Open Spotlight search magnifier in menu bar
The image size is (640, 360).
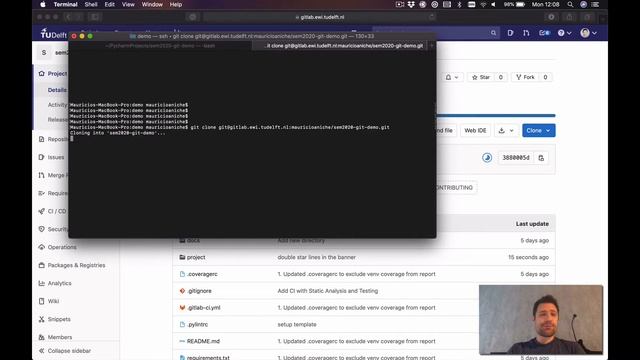pyautogui.click(x=570, y=4)
